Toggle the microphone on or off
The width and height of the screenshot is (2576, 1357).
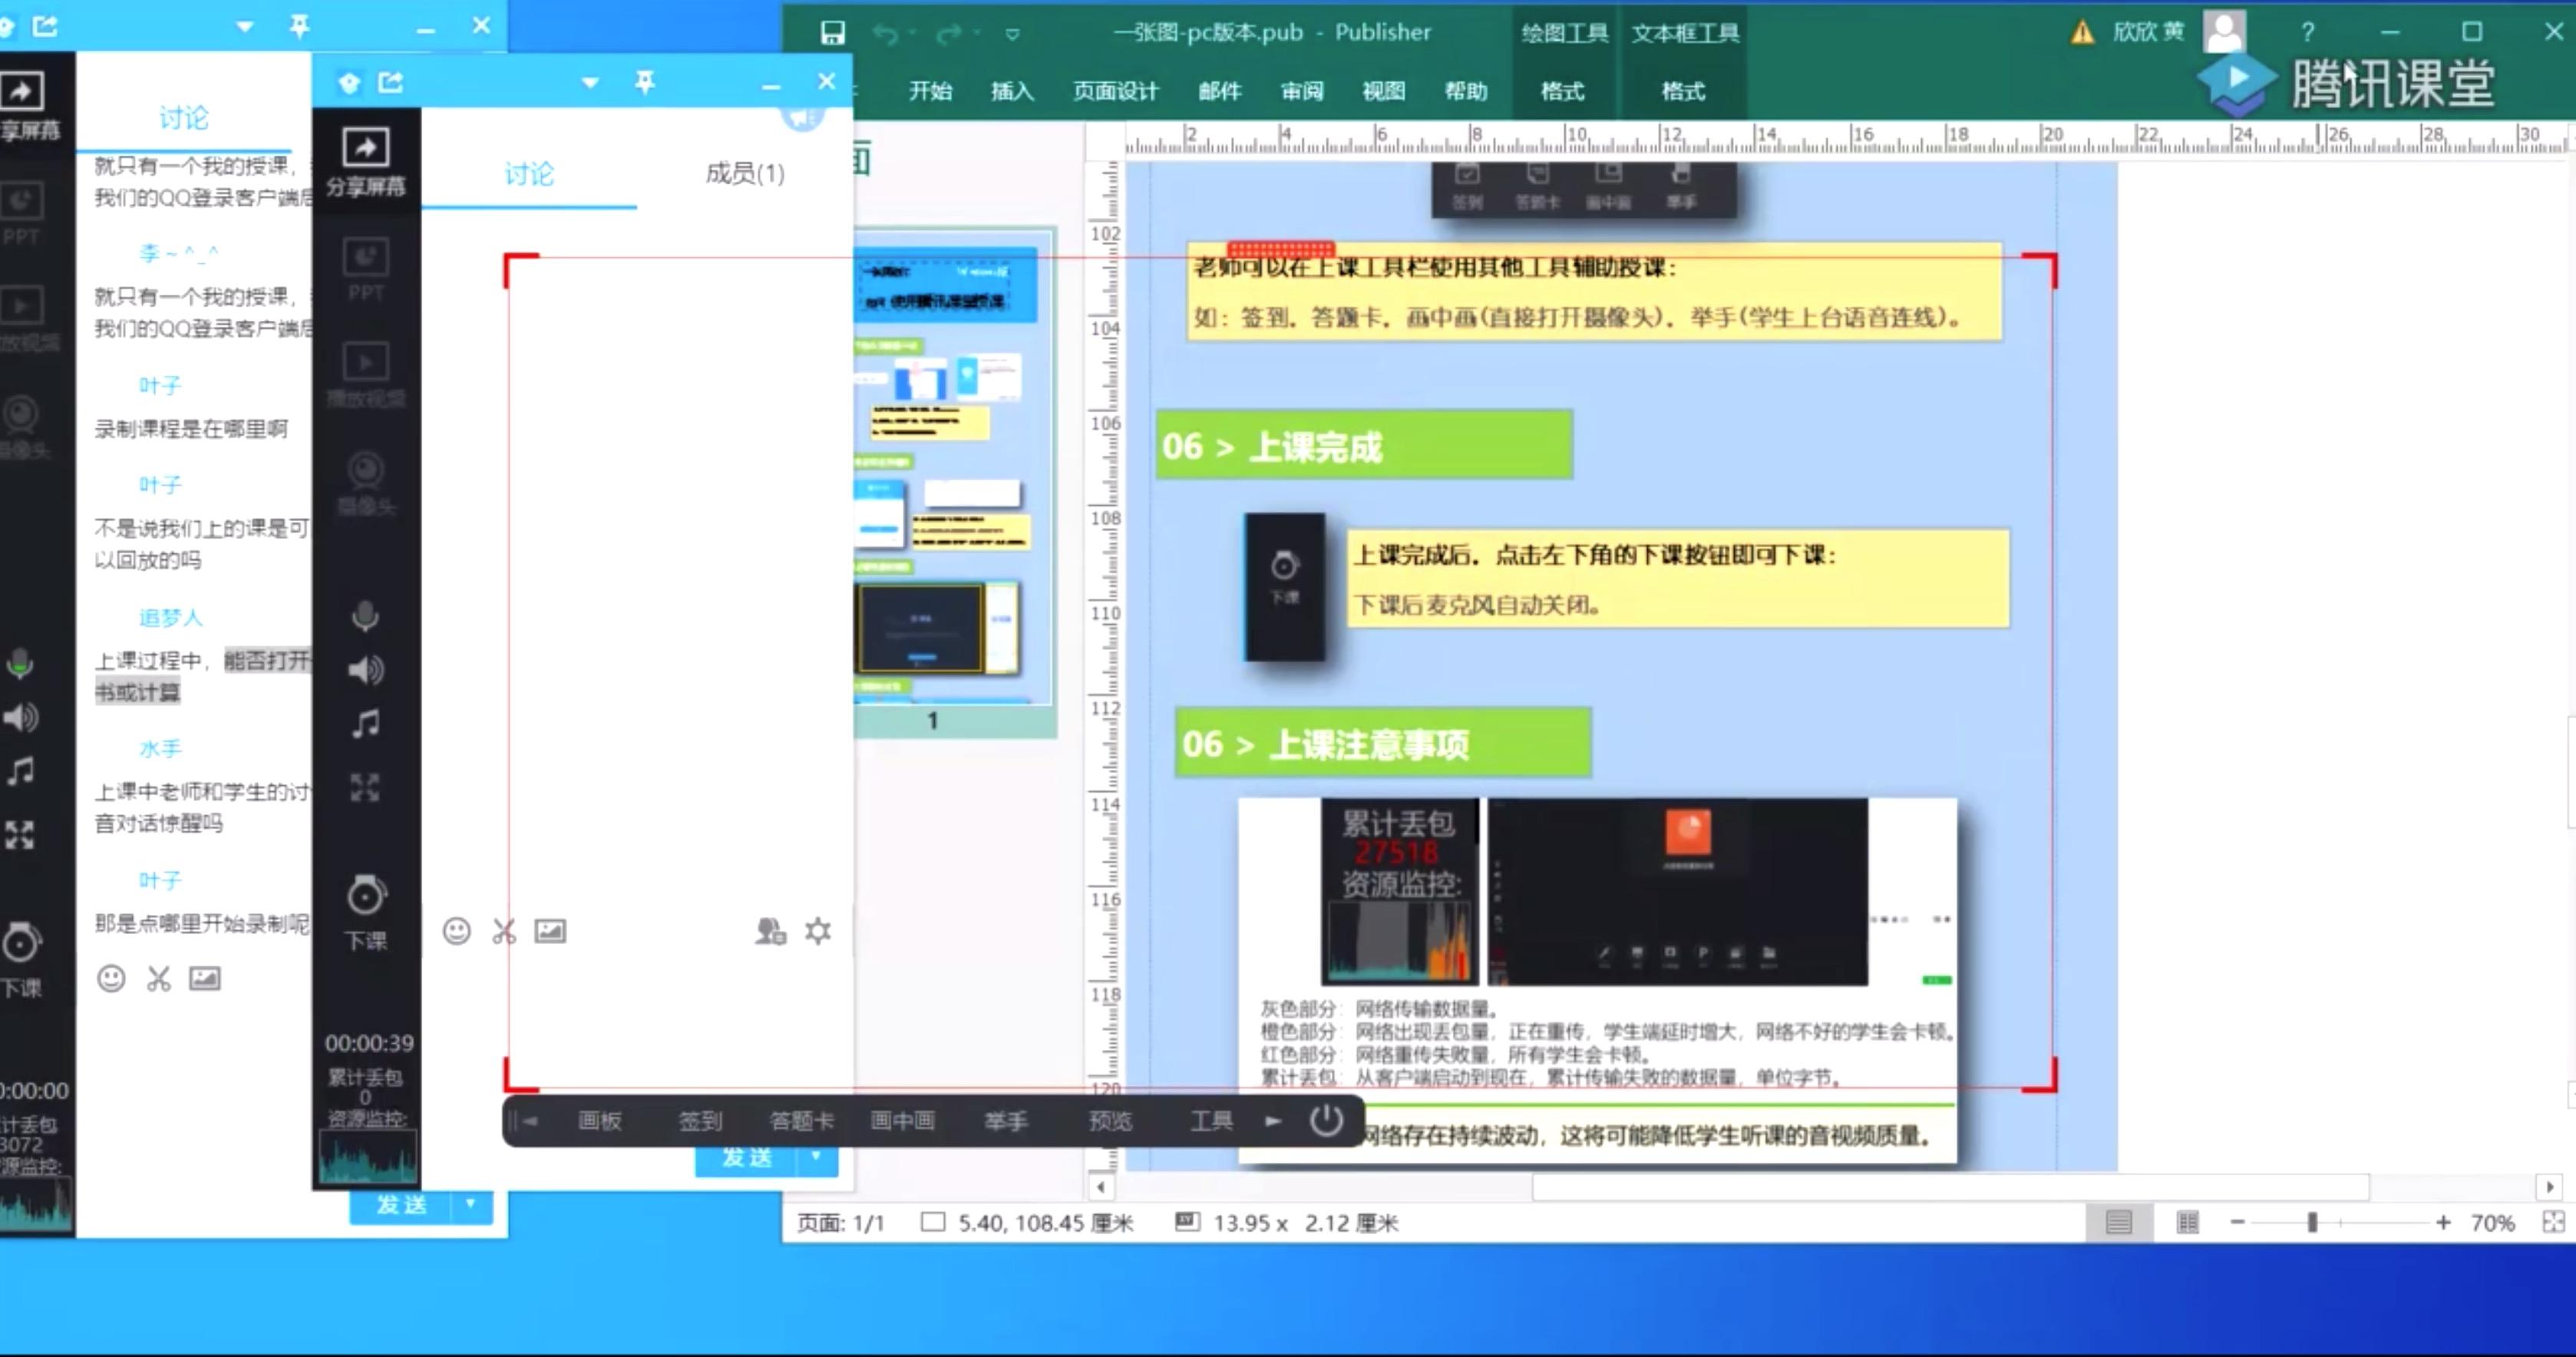coord(365,618)
